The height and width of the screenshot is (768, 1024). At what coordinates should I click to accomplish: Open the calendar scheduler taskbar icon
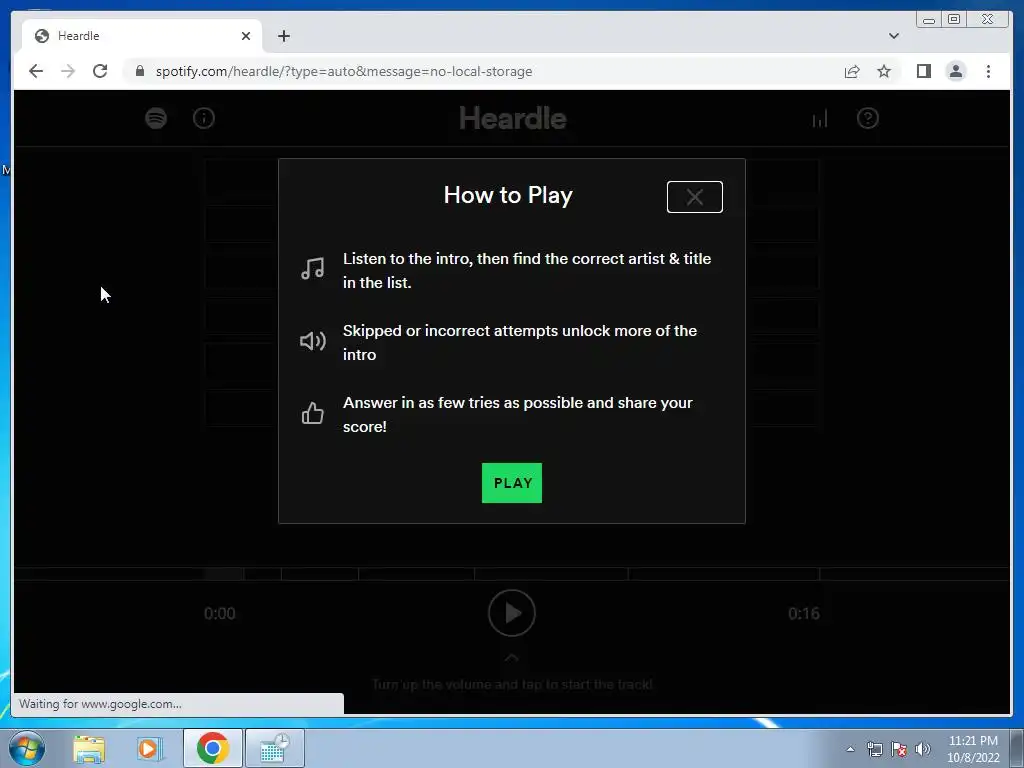pos(274,748)
